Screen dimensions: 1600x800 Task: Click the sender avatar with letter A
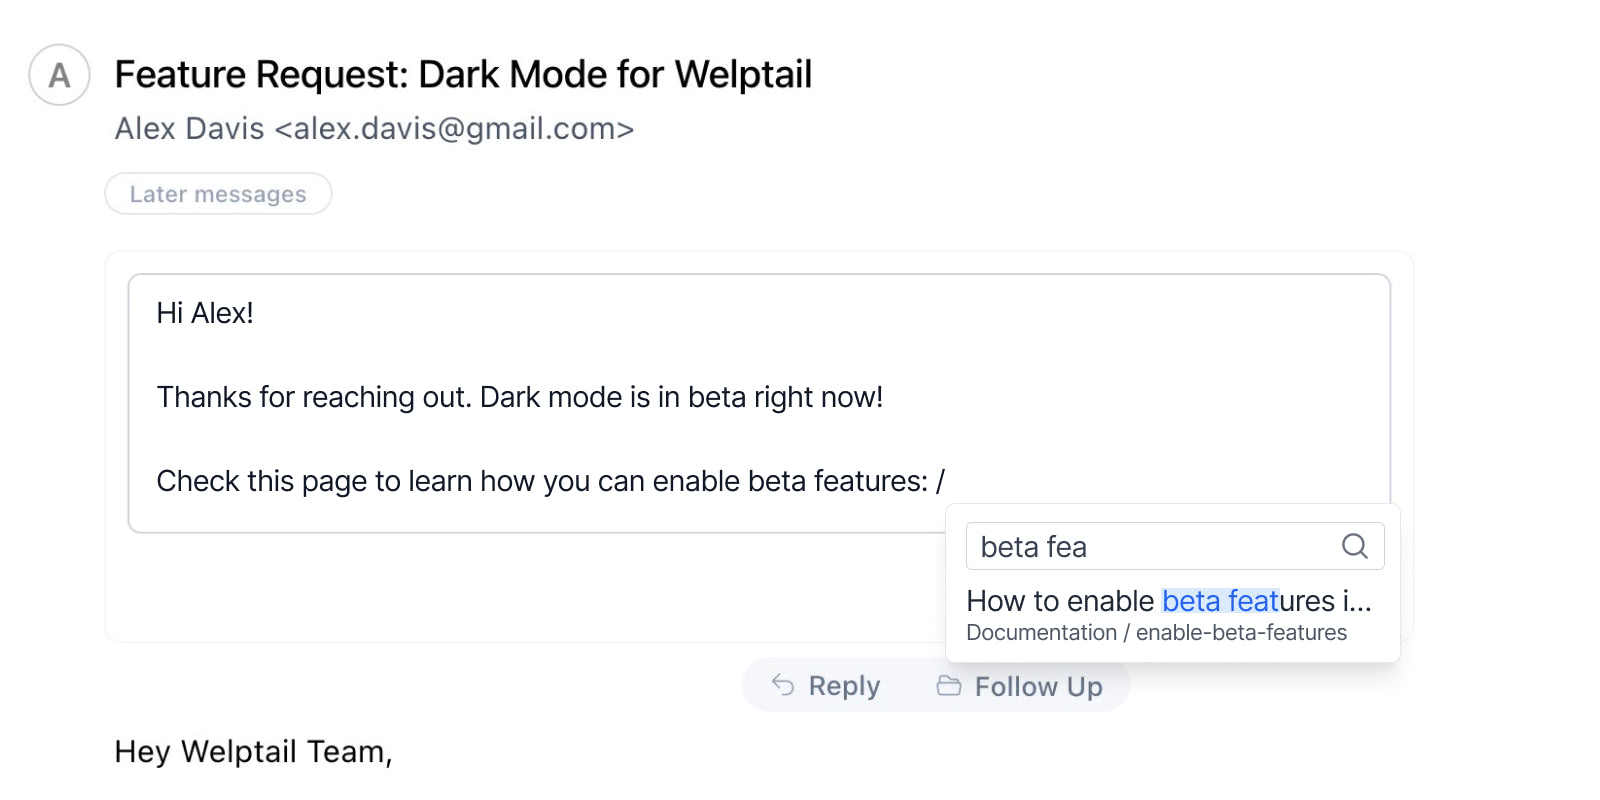[60, 75]
